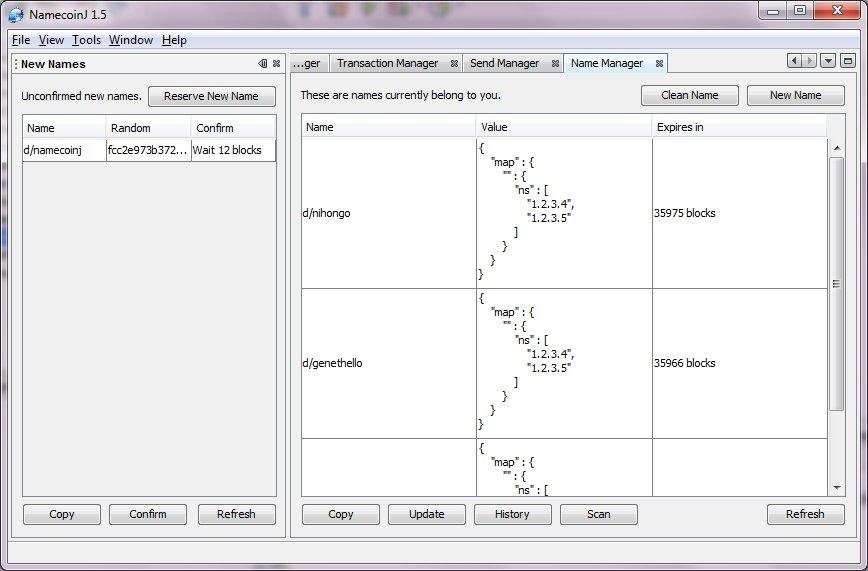
Task: Sort by Expires in column header
Action: tap(740, 127)
